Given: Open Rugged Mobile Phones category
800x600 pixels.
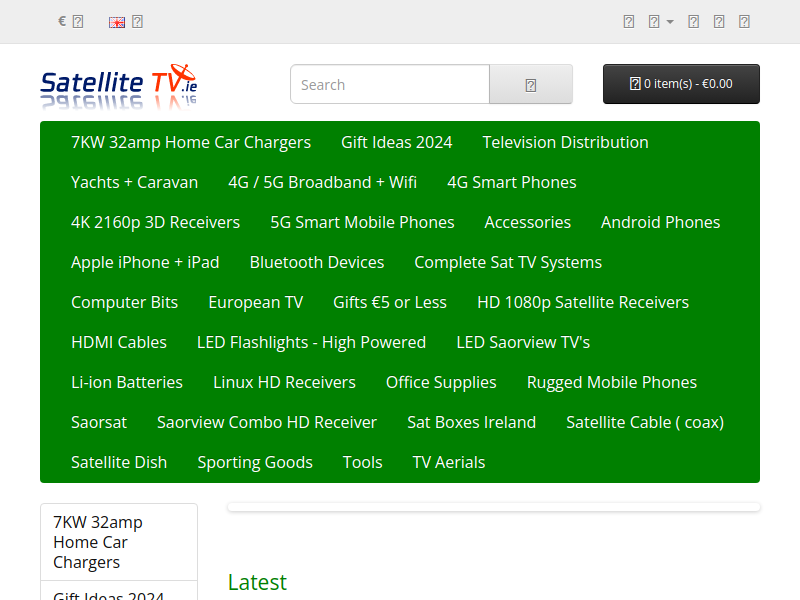Looking at the screenshot, I should coord(612,382).
